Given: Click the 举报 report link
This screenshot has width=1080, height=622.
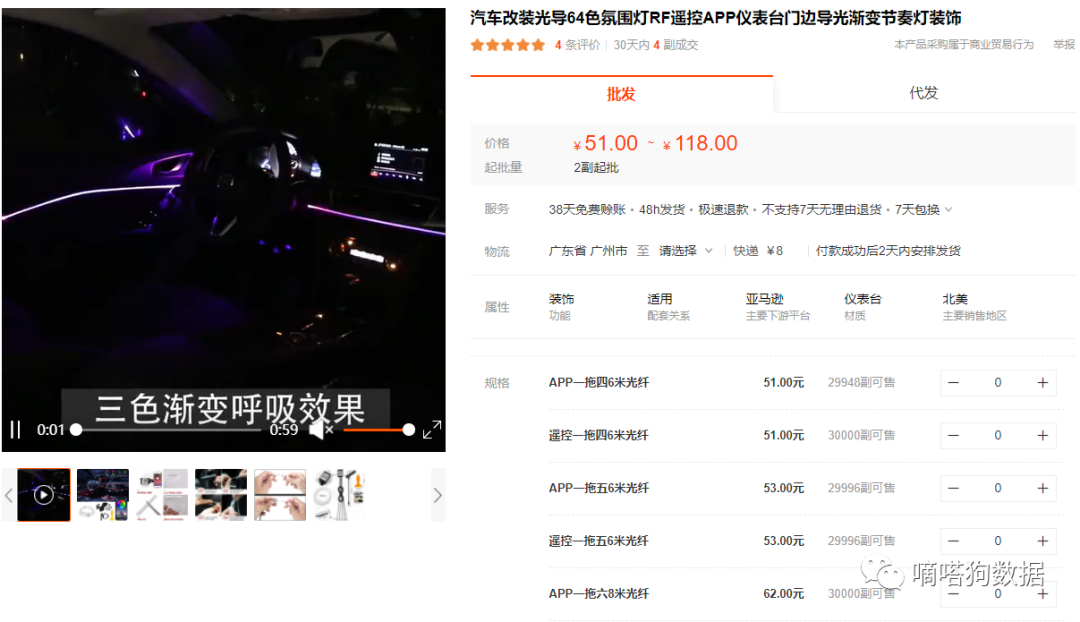Looking at the screenshot, I should coord(1063,45).
